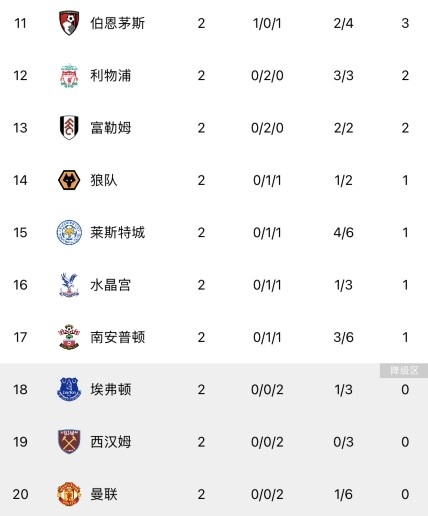The width and height of the screenshot is (428, 516).
Task: Open team 伯恩茅斯 from the standings
Action: (117, 23)
